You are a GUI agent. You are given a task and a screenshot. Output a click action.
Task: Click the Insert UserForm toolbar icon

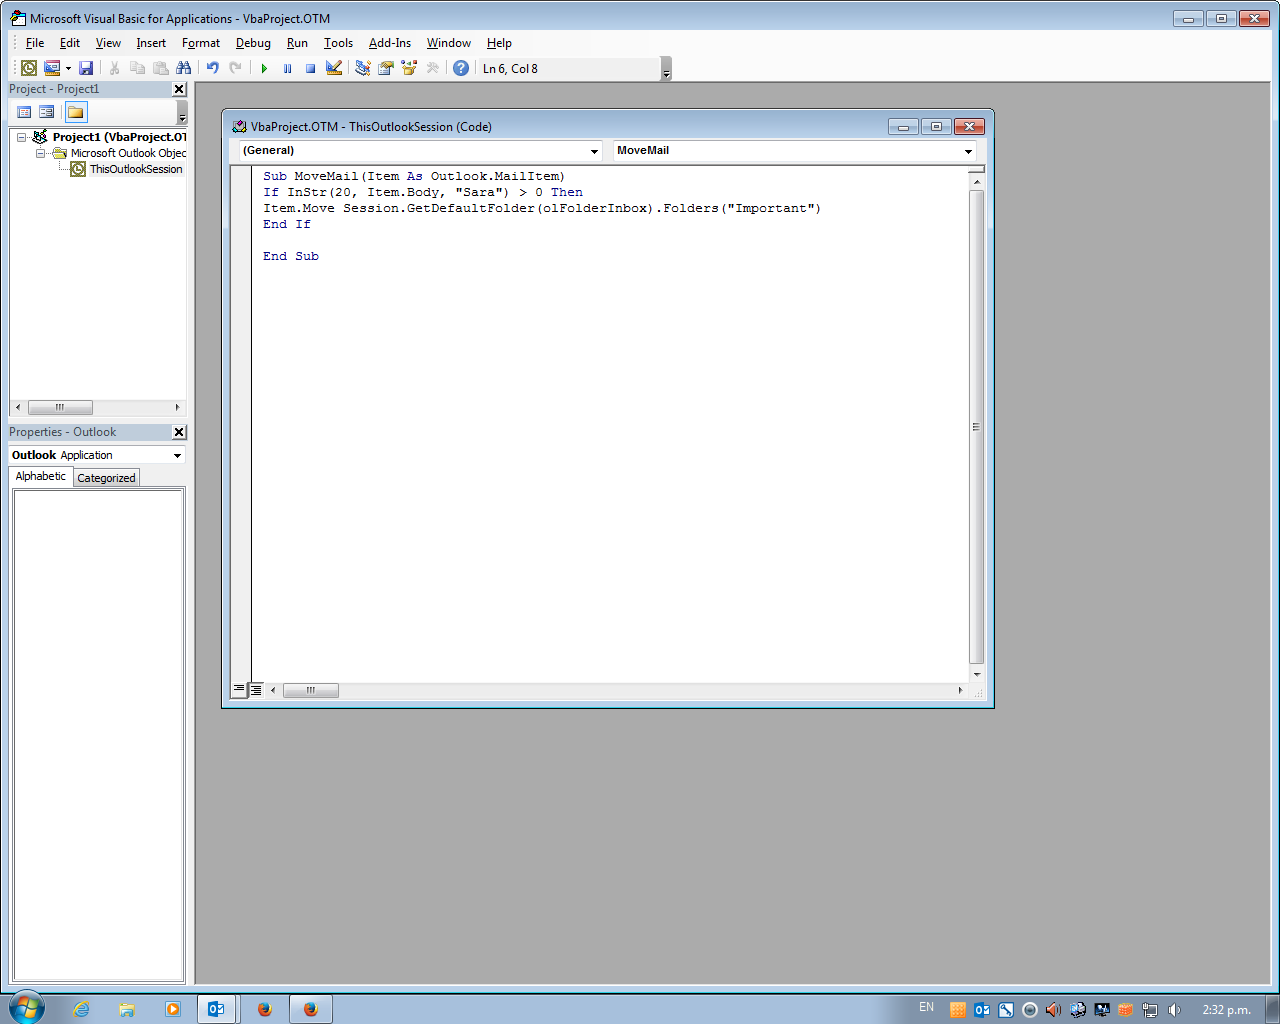pos(52,68)
